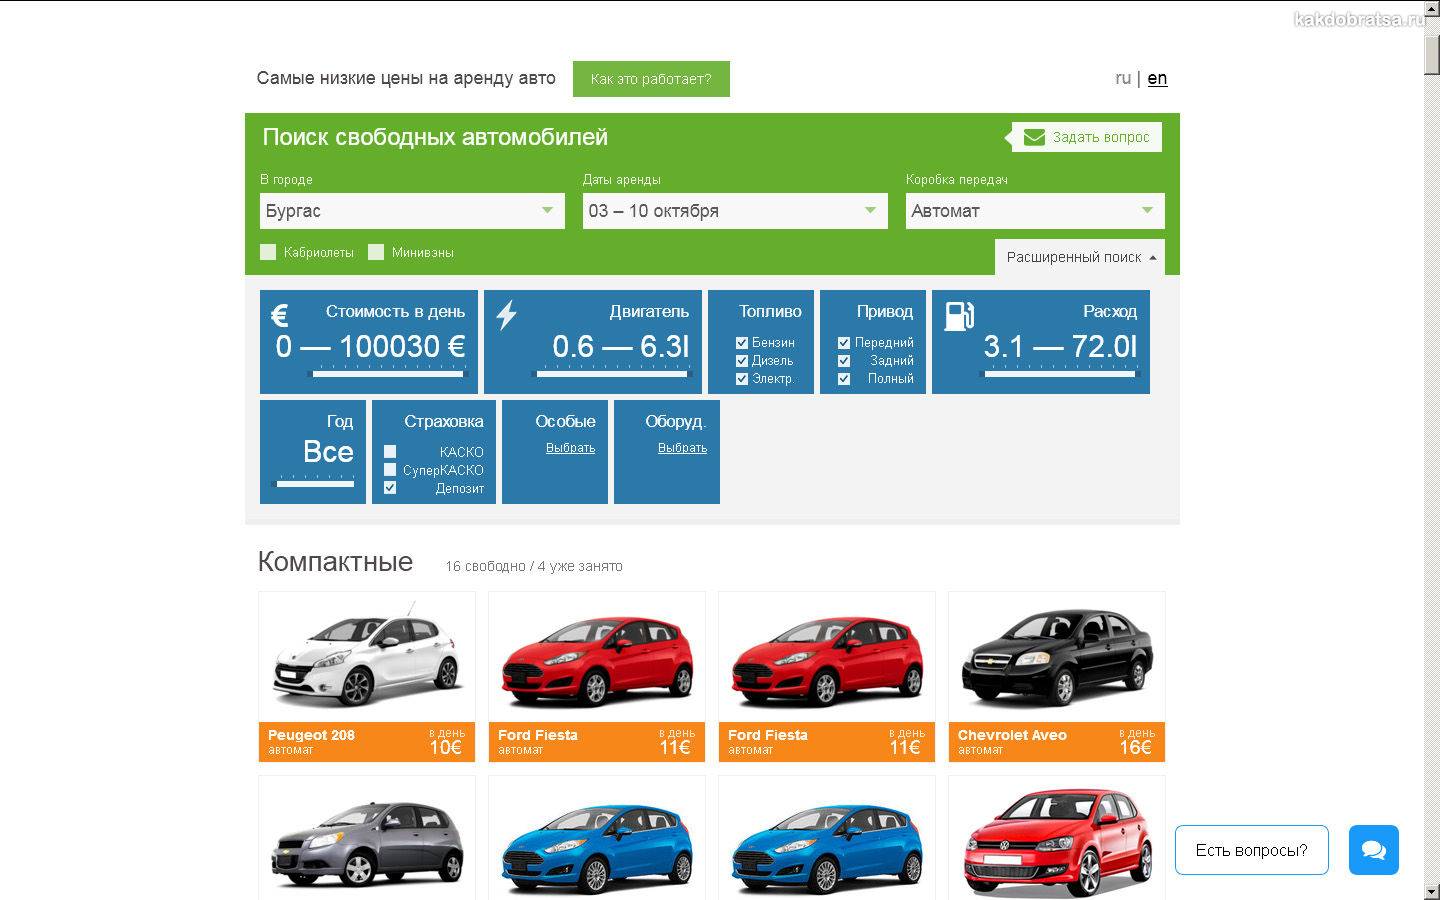1440x900 pixels.
Task: Open the gearbox dropdown showing Автомат
Action: (1035, 211)
